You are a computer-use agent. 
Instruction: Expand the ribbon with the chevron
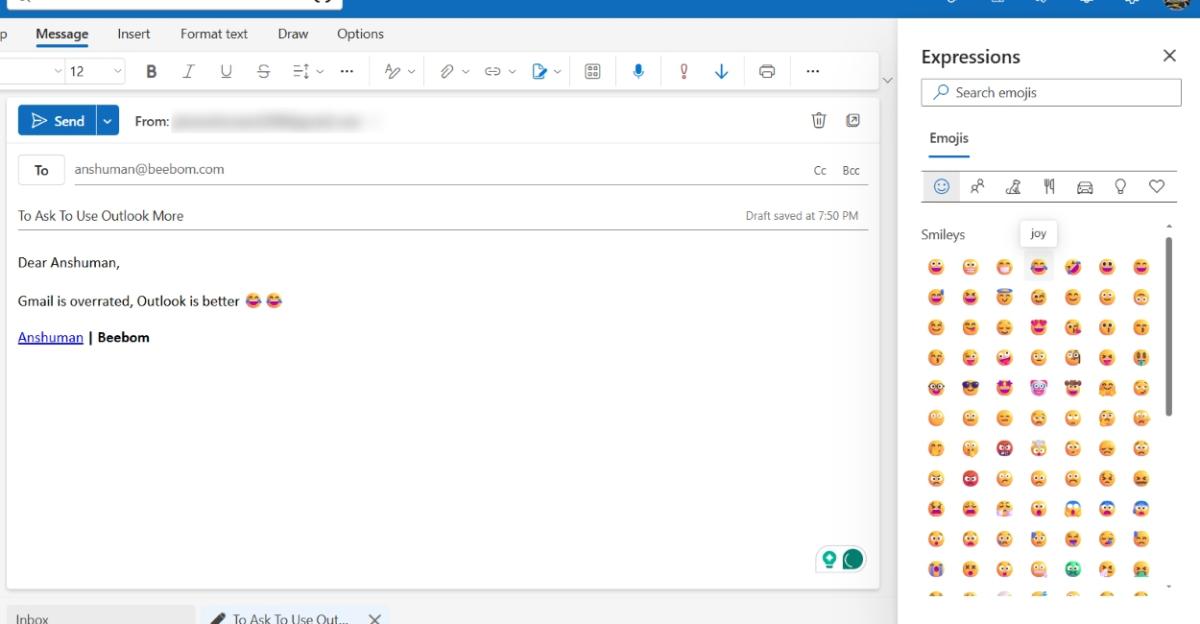(887, 79)
